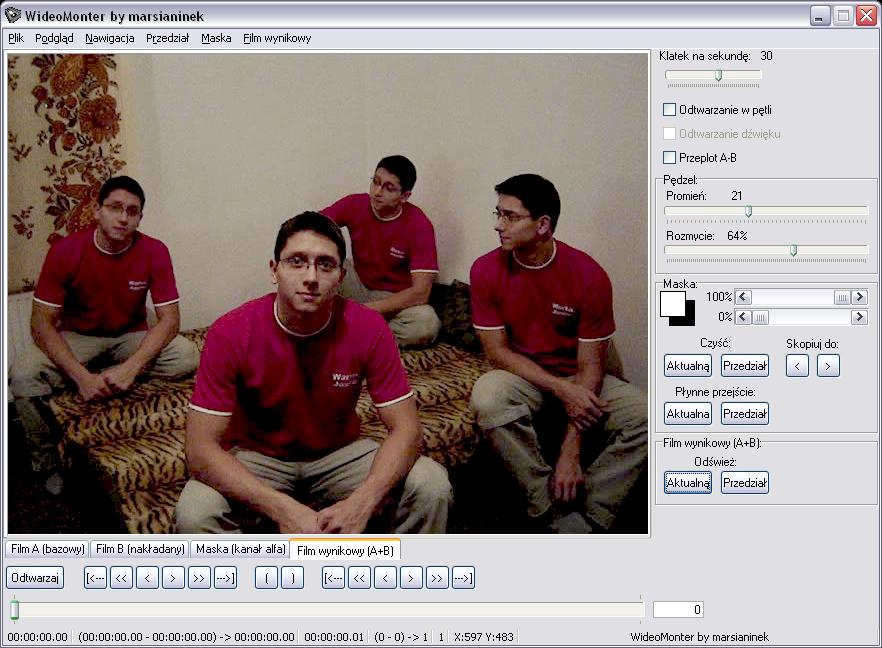Toggle the 'Przeplot A-B' checkbox
Viewport: 882px width, 648px height.
pos(670,158)
